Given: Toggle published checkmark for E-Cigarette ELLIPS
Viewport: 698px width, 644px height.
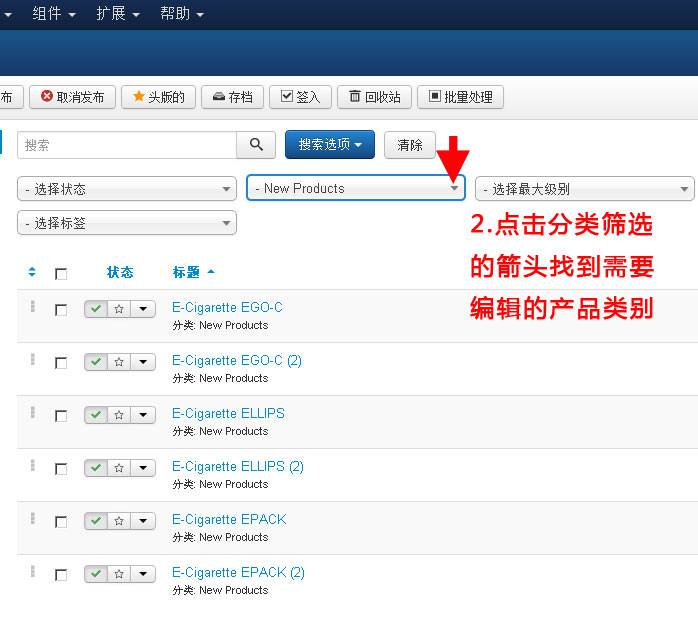Looking at the screenshot, I should click(x=96, y=414).
